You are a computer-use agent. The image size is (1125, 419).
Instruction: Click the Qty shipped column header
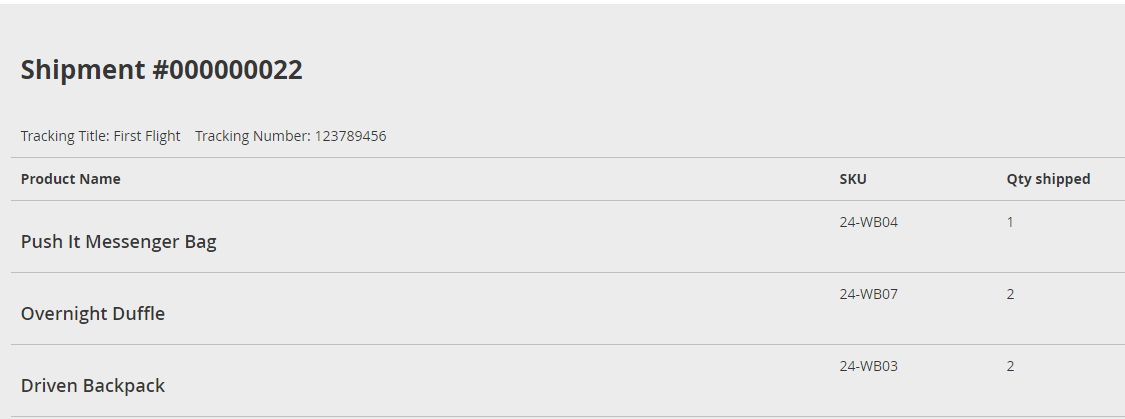(x=1048, y=179)
